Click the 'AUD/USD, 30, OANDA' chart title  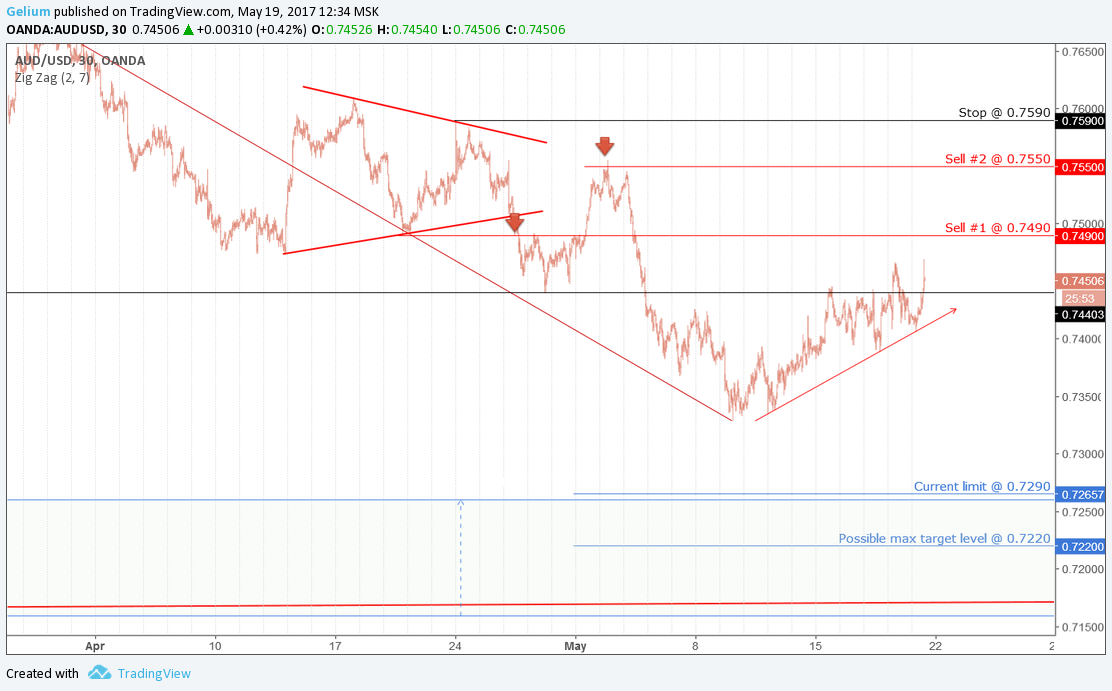[x=80, y=60]
